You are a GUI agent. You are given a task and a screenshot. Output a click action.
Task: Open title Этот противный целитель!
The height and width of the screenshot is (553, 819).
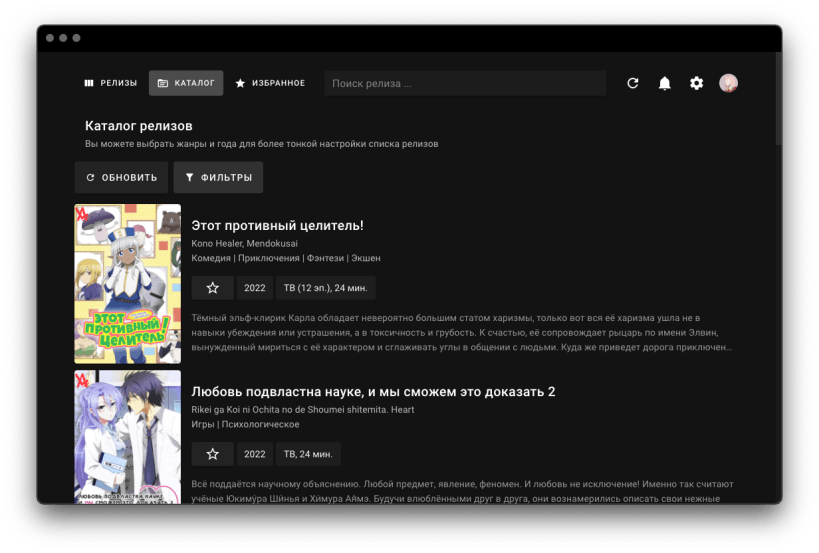(277, 226)
